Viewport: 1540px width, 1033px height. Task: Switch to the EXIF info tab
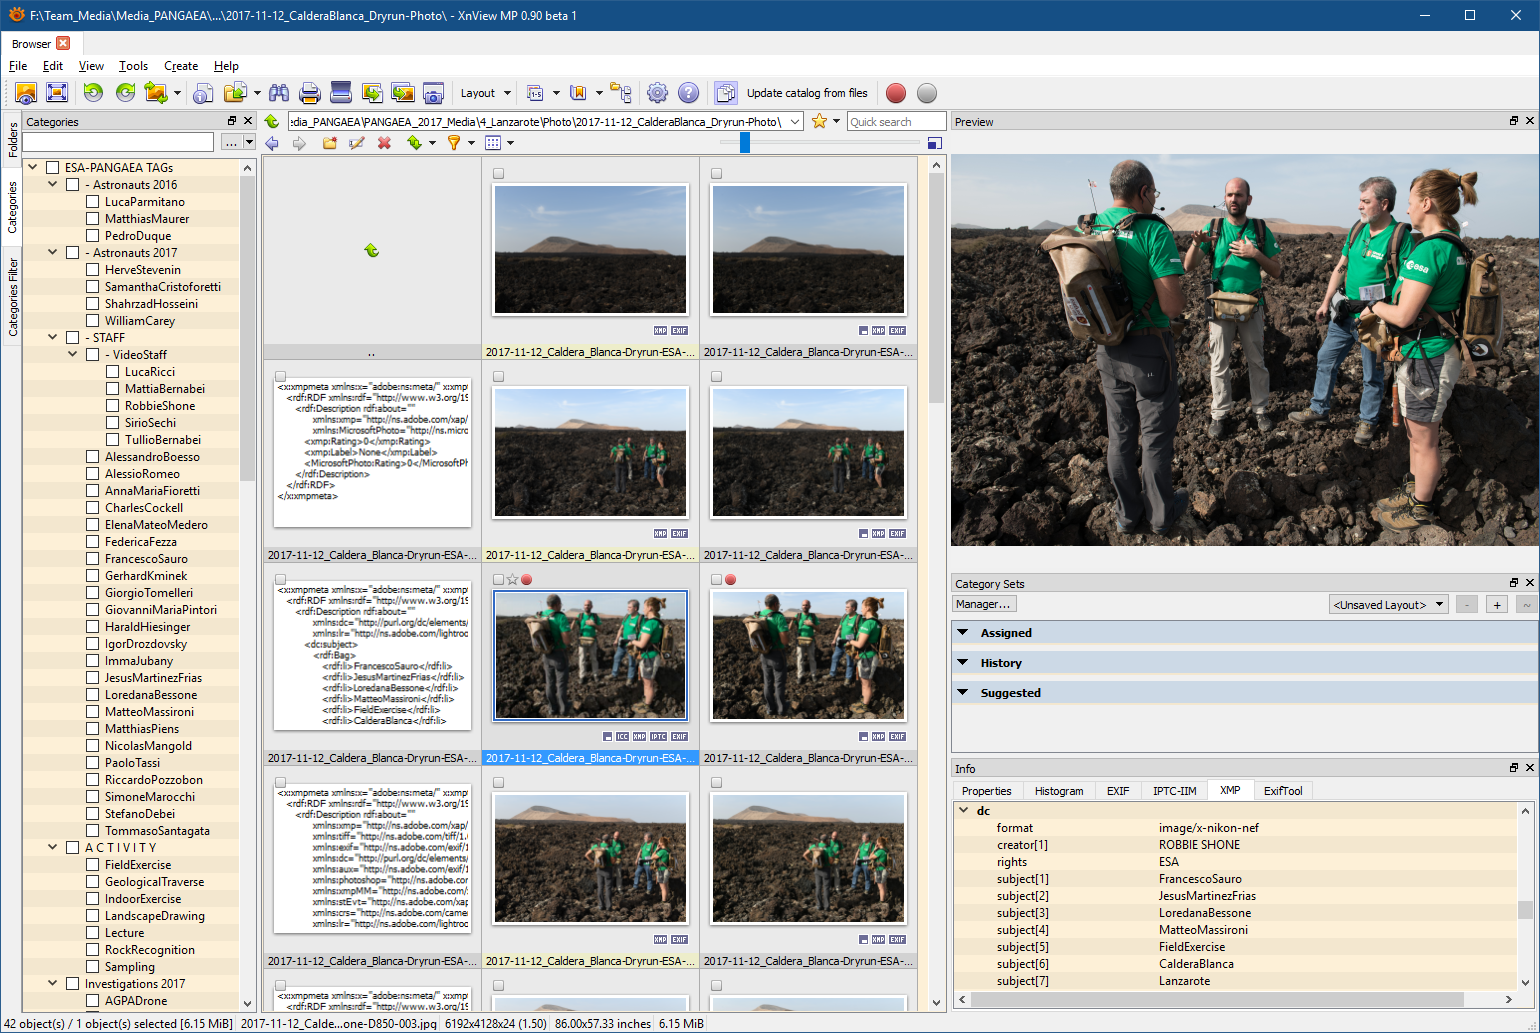pyautogui.click(x=1117, y=791)
